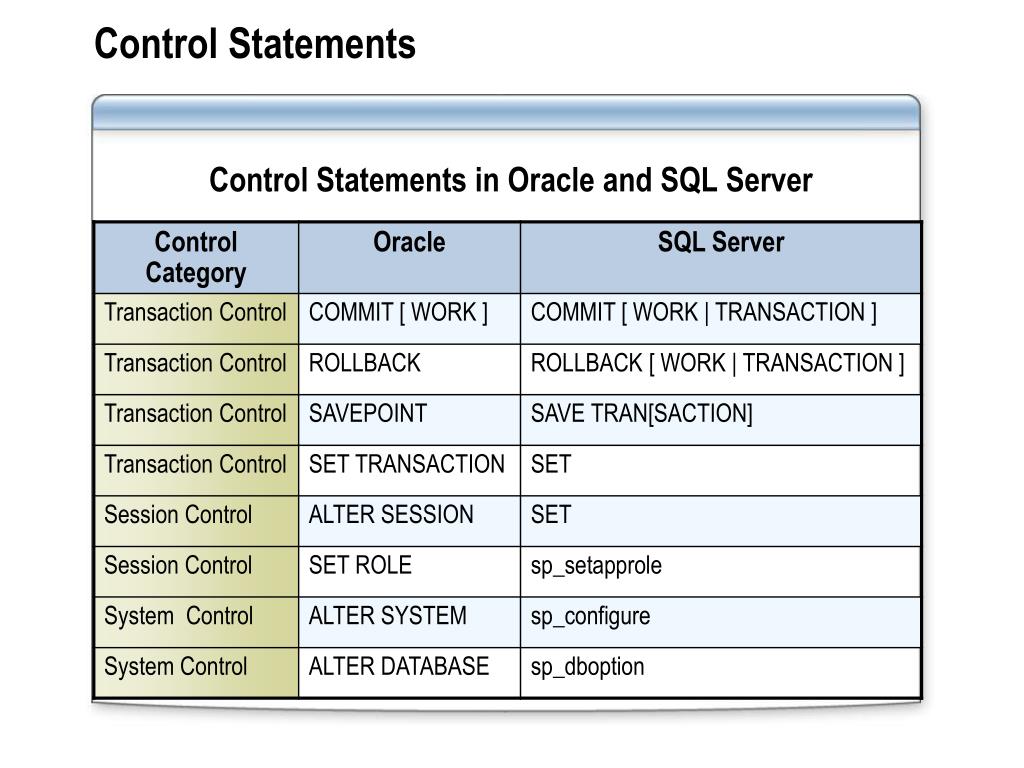Select the SET ROLE cell
The image size is (1024, 768).
(409, 571)
